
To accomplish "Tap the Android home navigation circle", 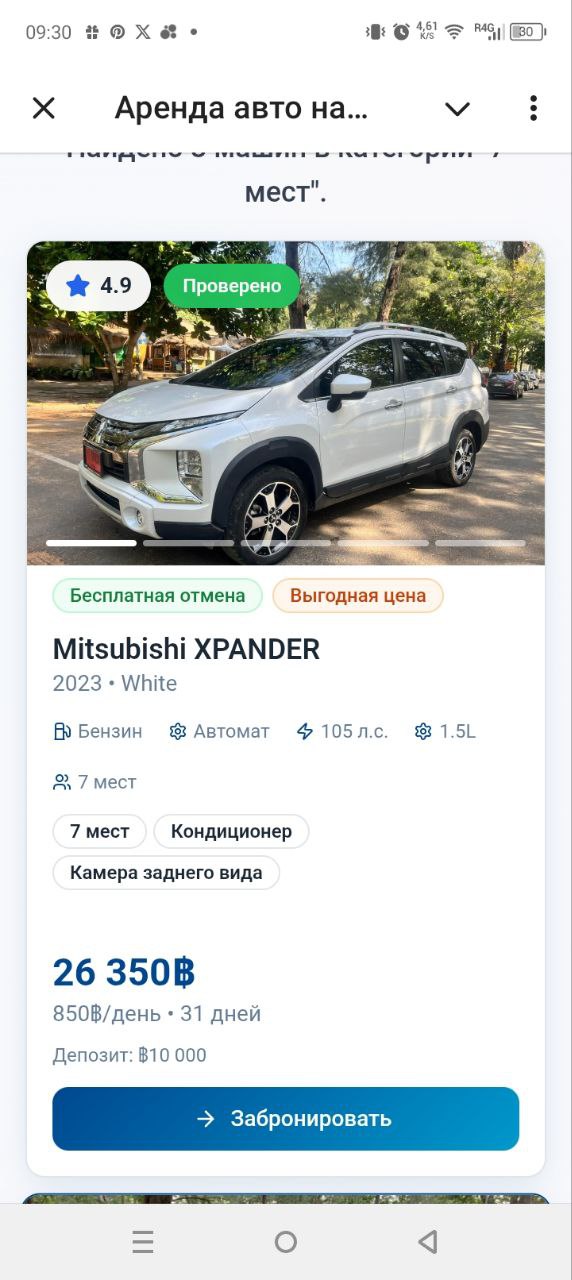I will (286, 1242).
